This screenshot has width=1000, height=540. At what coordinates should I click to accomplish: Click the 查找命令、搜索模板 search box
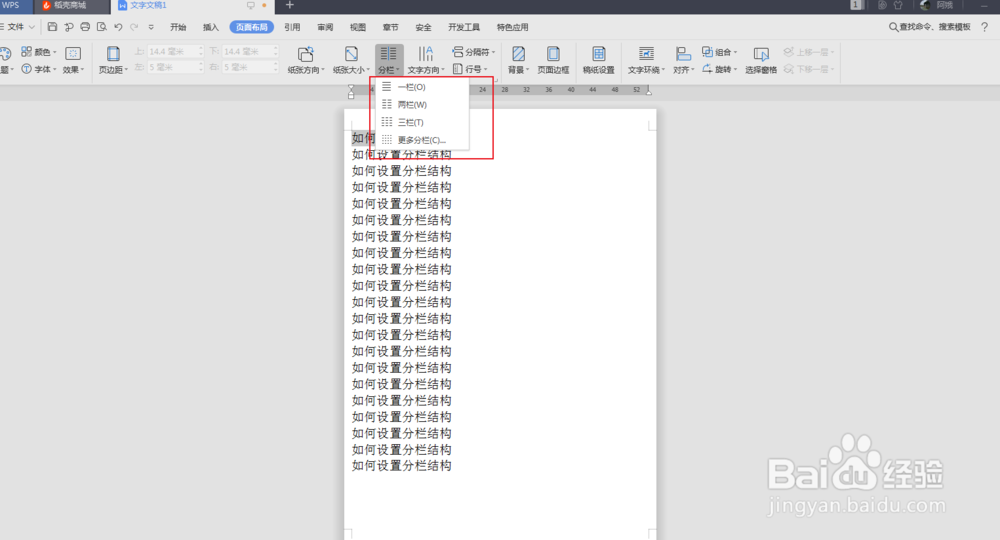tap(930, 27)
